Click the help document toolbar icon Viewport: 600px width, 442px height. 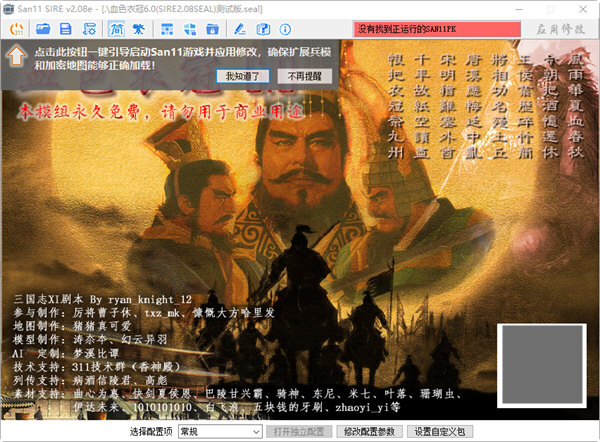[x=259, y=31]
